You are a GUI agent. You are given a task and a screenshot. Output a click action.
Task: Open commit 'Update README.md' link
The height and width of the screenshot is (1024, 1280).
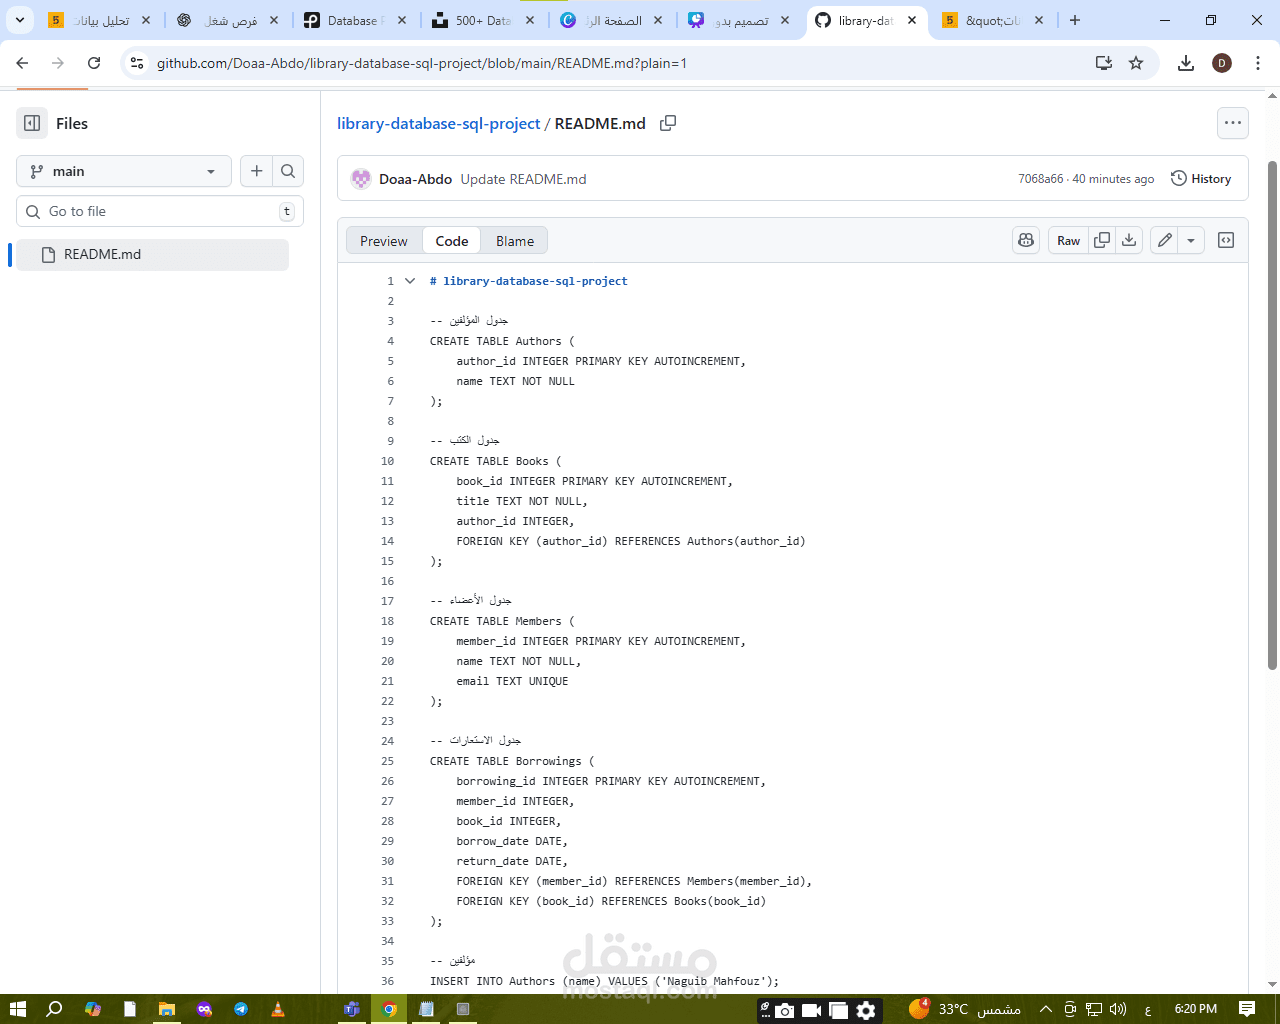tap(523, 179)
